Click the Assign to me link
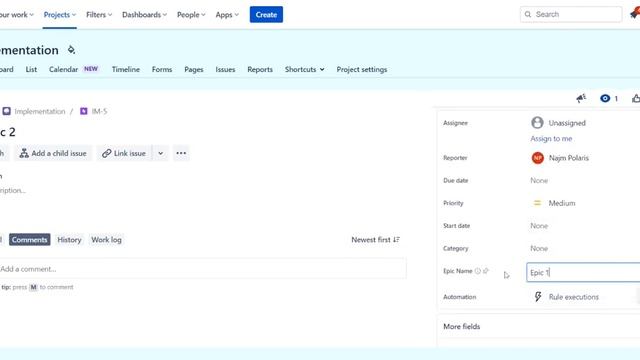 [x=551, y=138]
